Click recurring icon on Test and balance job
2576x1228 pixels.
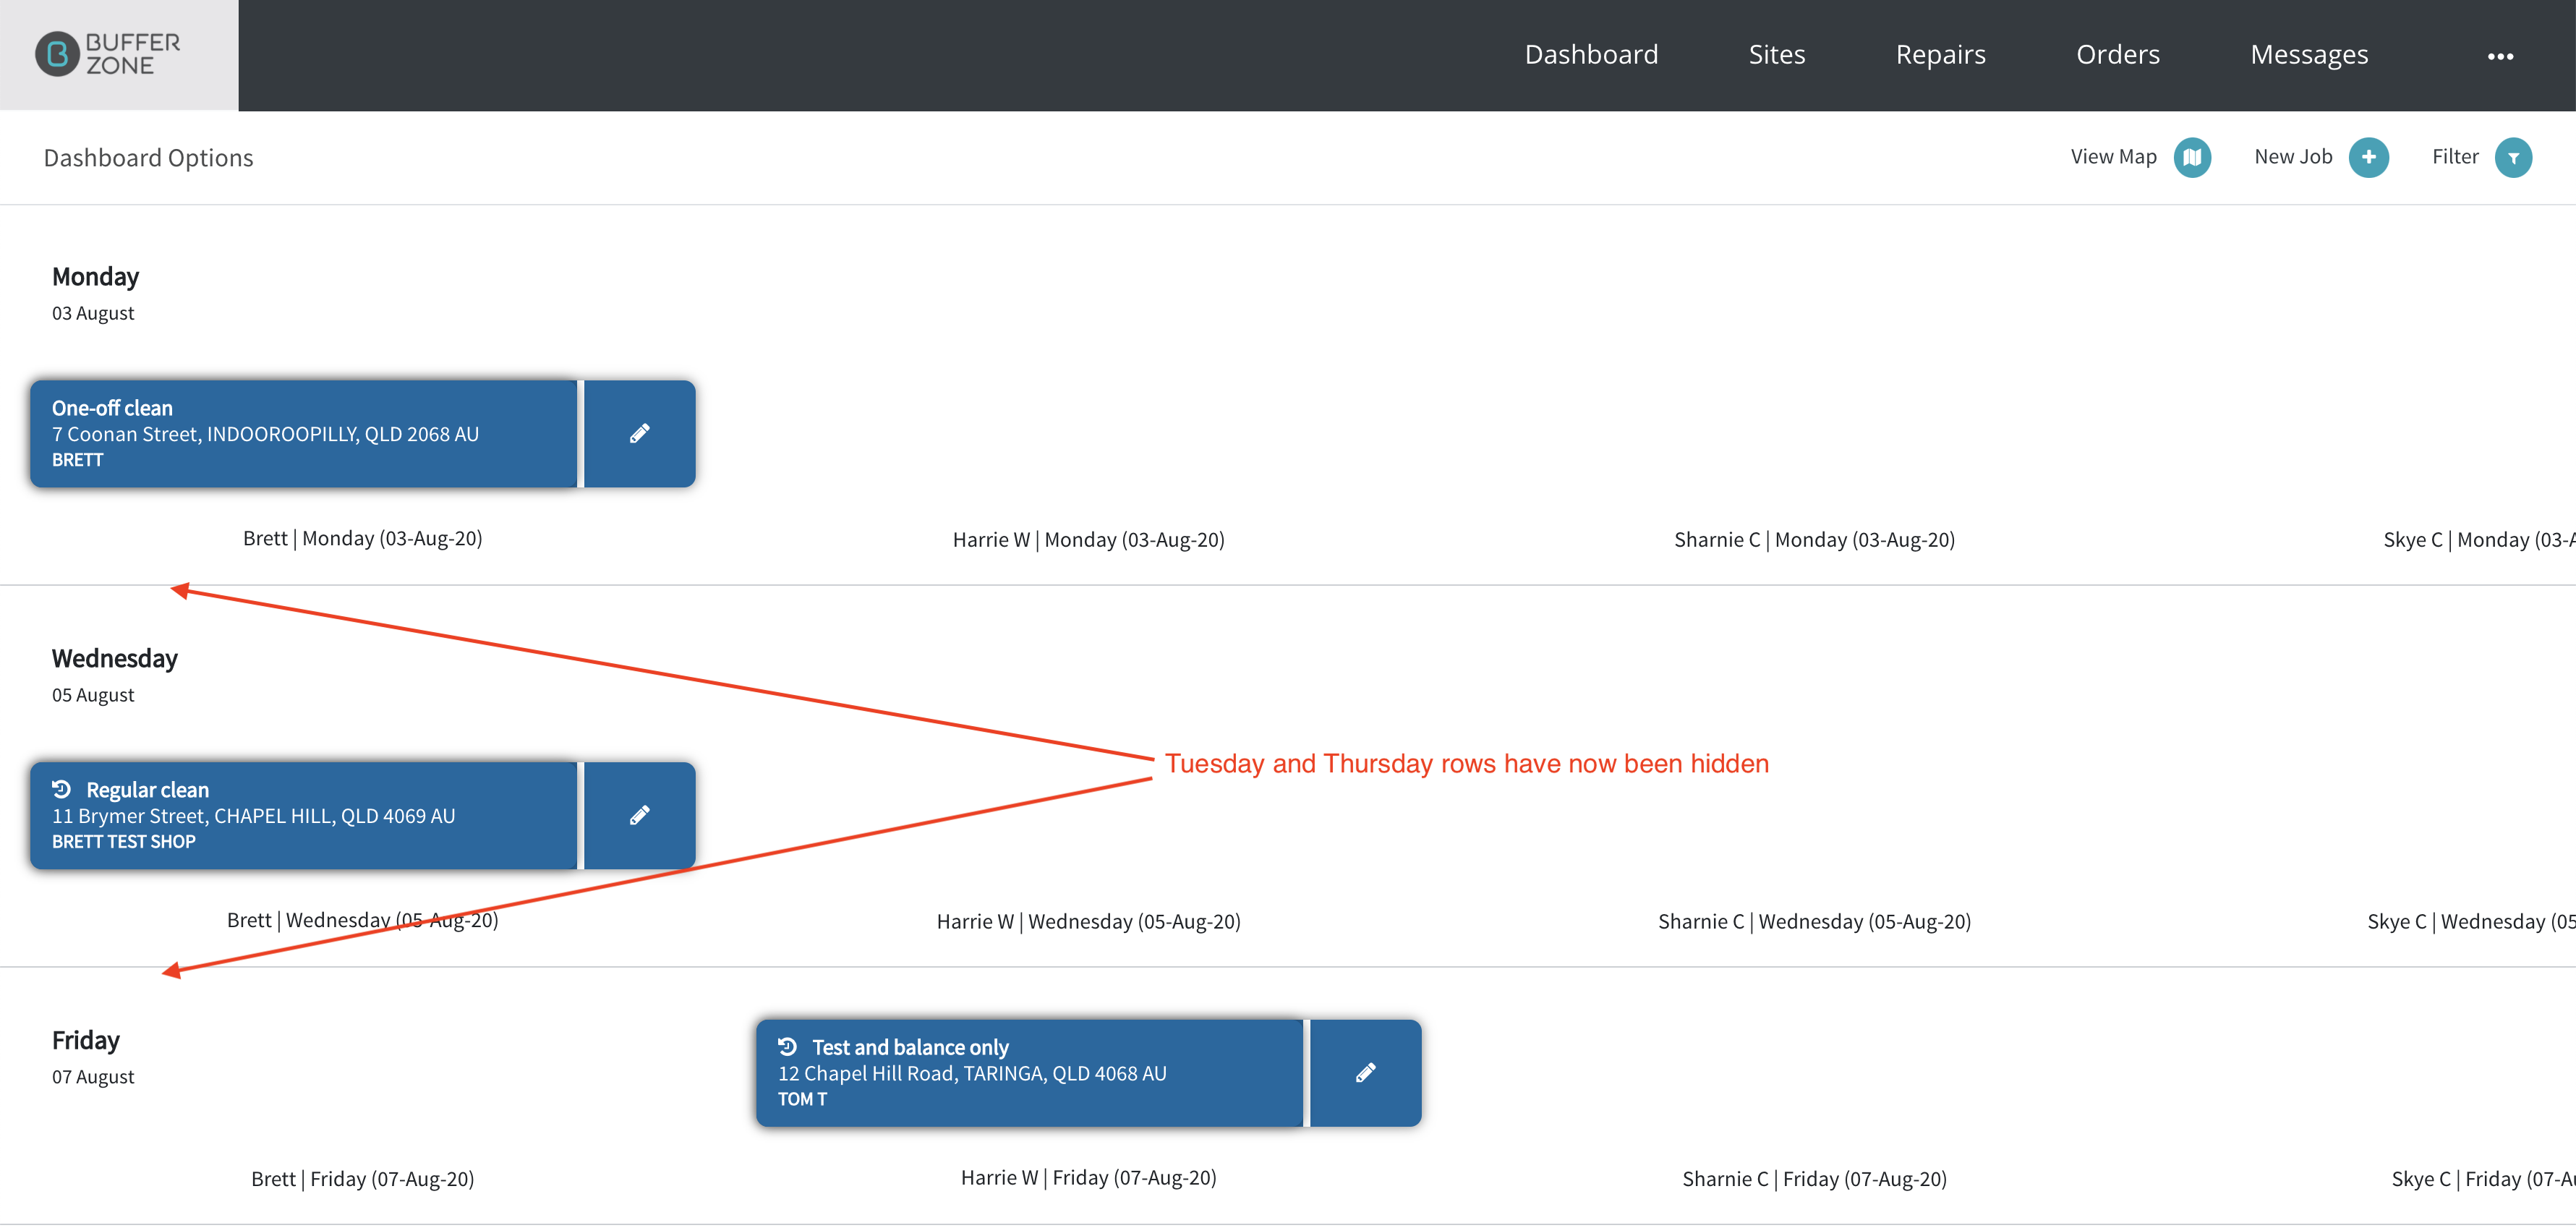tap(788, 1047)
